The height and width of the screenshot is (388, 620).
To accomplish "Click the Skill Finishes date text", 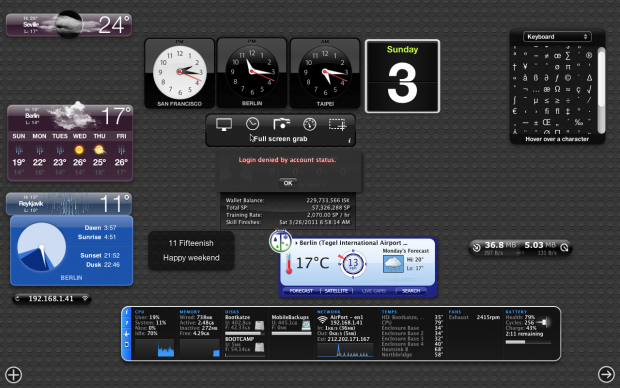I will point(315,222).
